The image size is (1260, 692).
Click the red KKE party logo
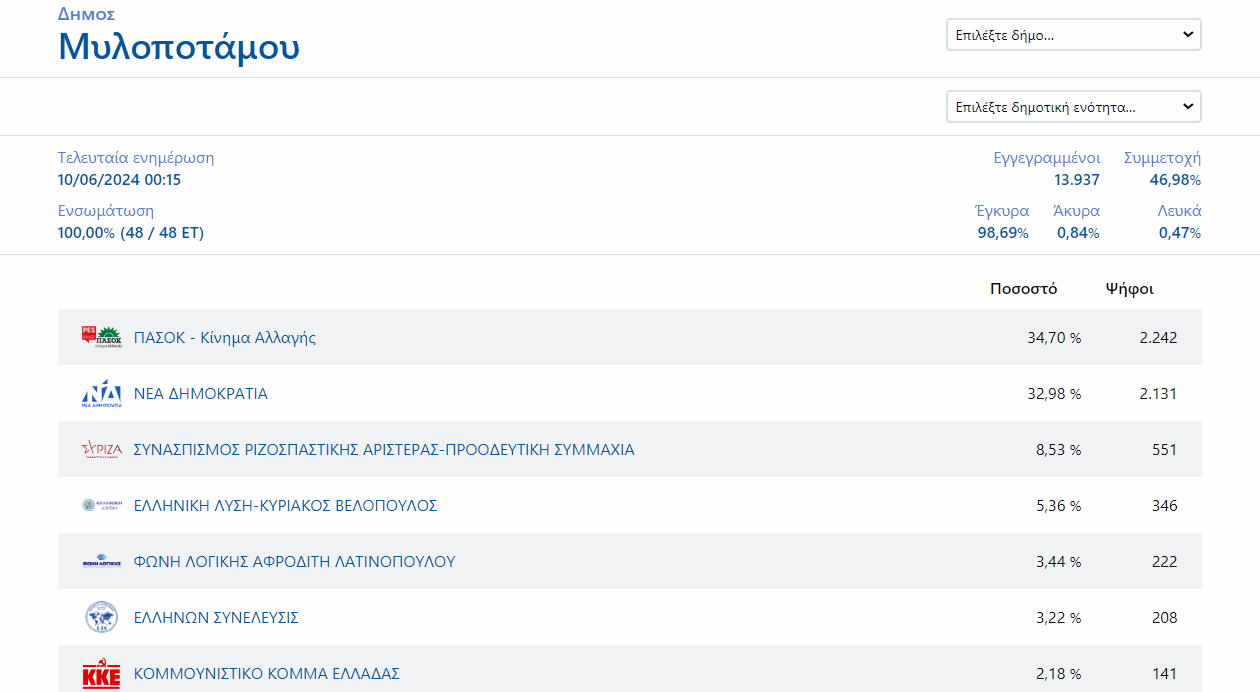tap(101, 674)
